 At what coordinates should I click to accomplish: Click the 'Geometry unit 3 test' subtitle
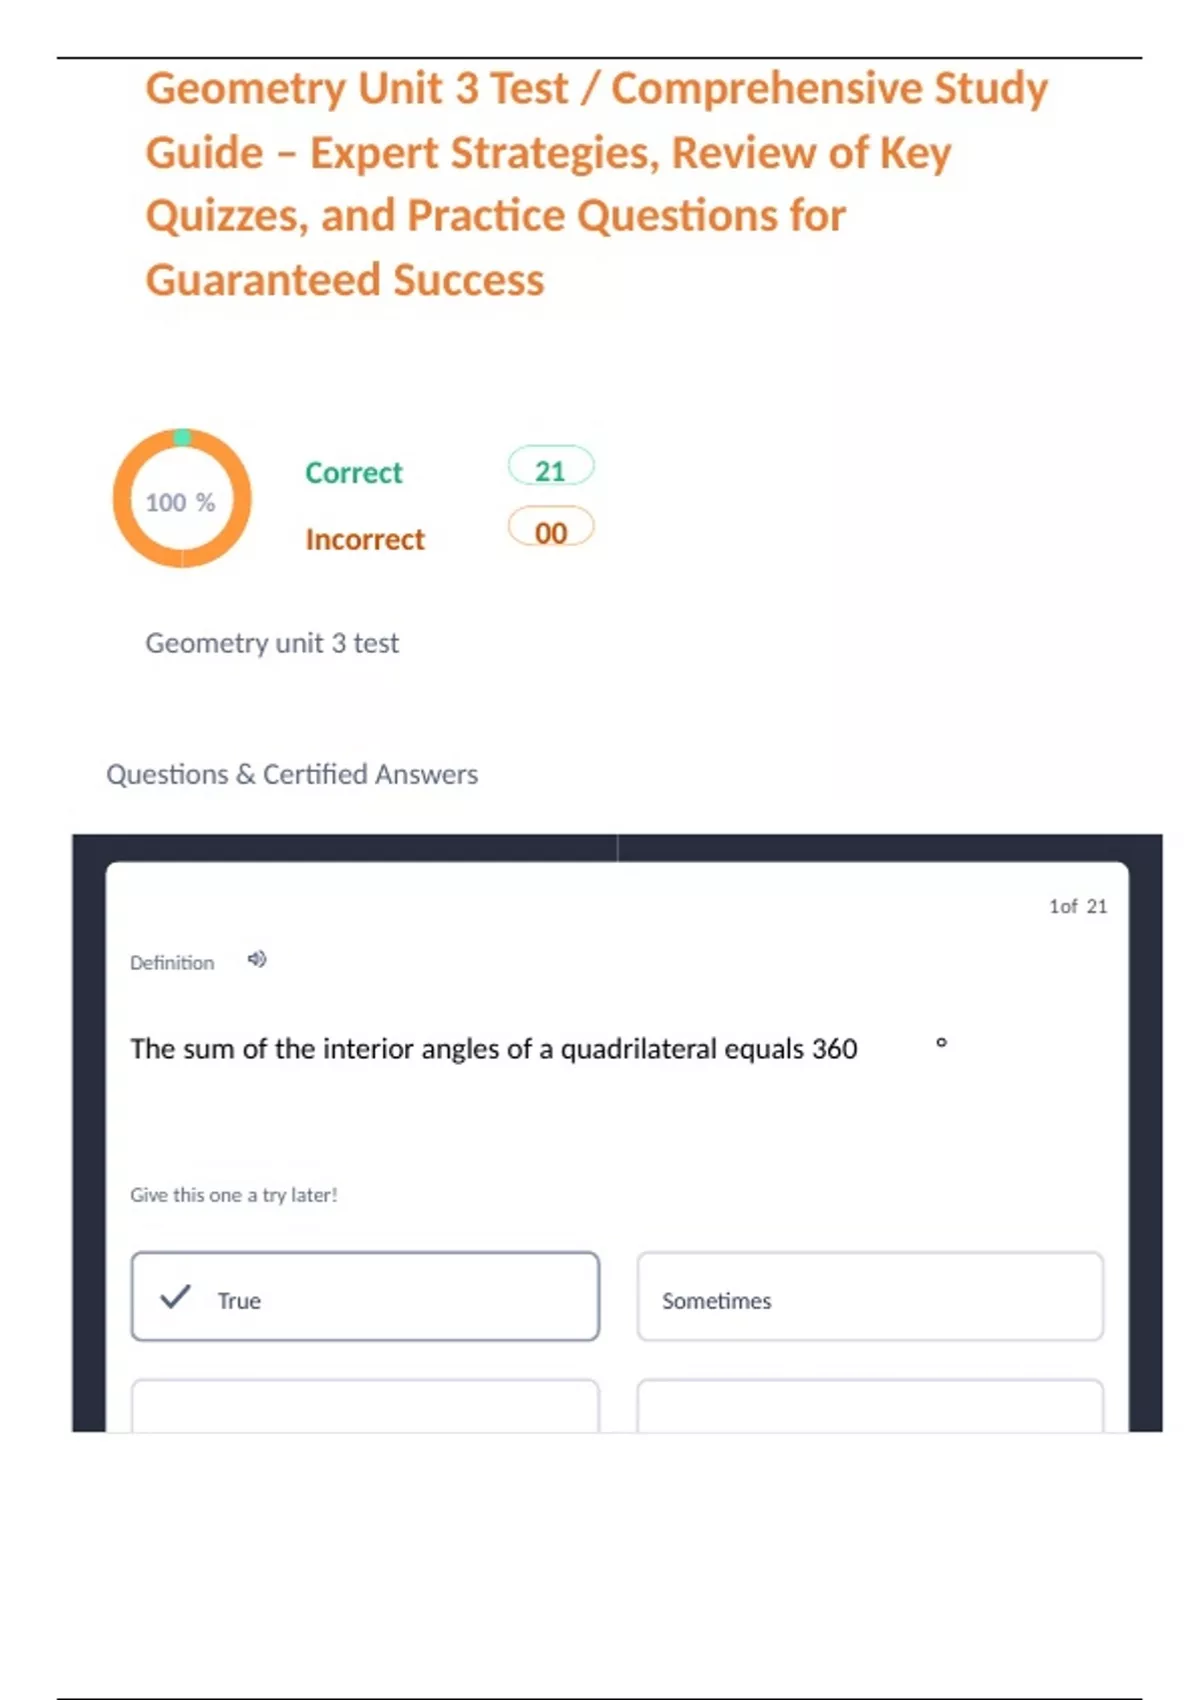coord(272,643)
